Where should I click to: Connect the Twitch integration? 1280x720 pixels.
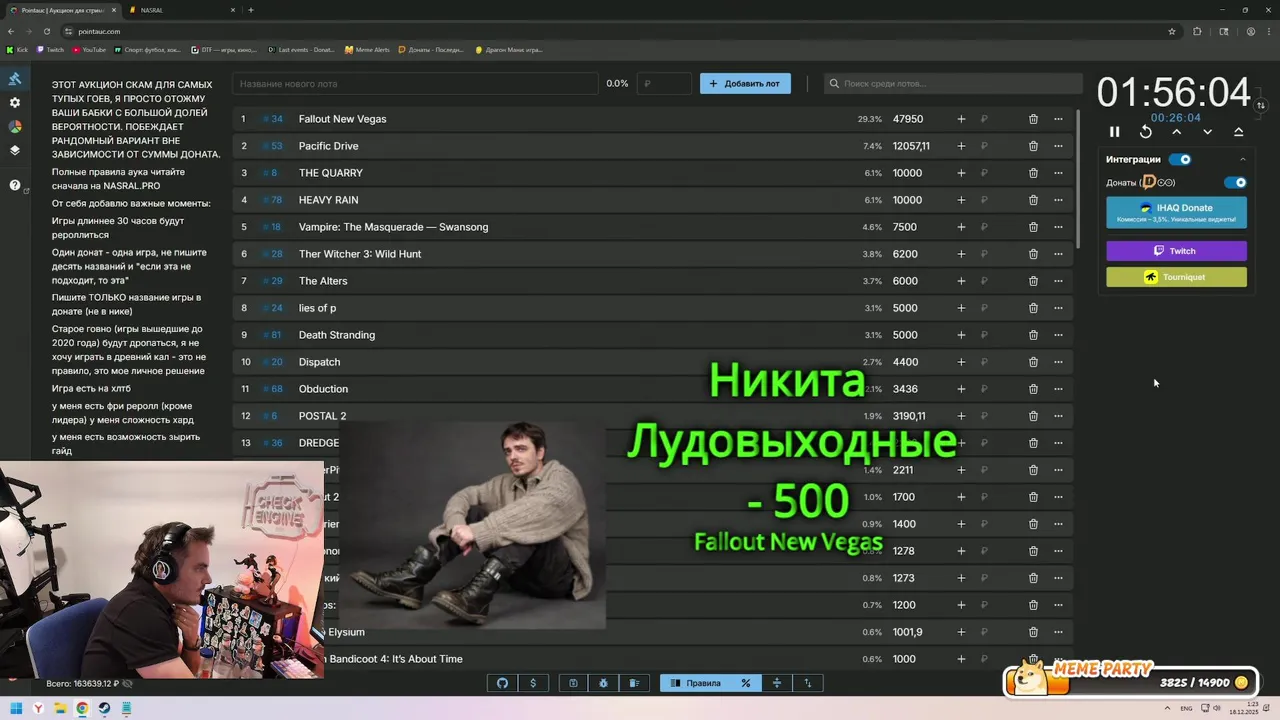coord(1176,251)
